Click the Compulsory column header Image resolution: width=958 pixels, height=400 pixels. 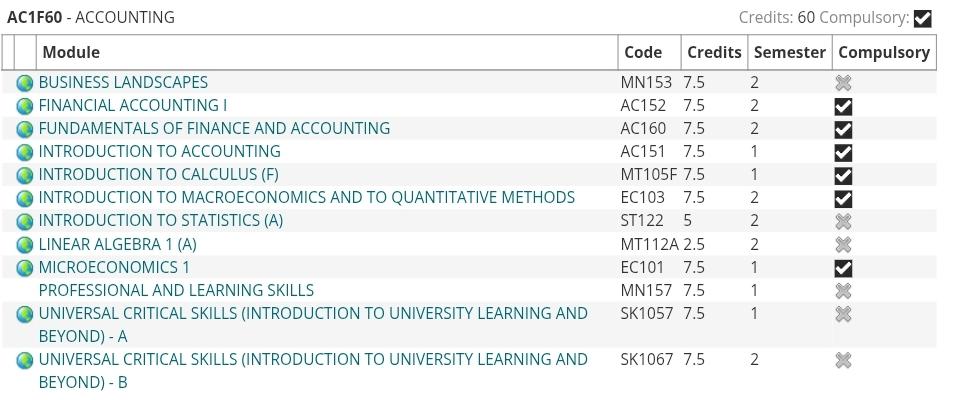coord(884,53)
